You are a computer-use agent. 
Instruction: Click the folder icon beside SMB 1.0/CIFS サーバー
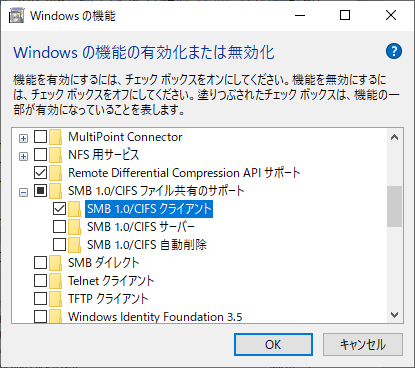point(74,227)
